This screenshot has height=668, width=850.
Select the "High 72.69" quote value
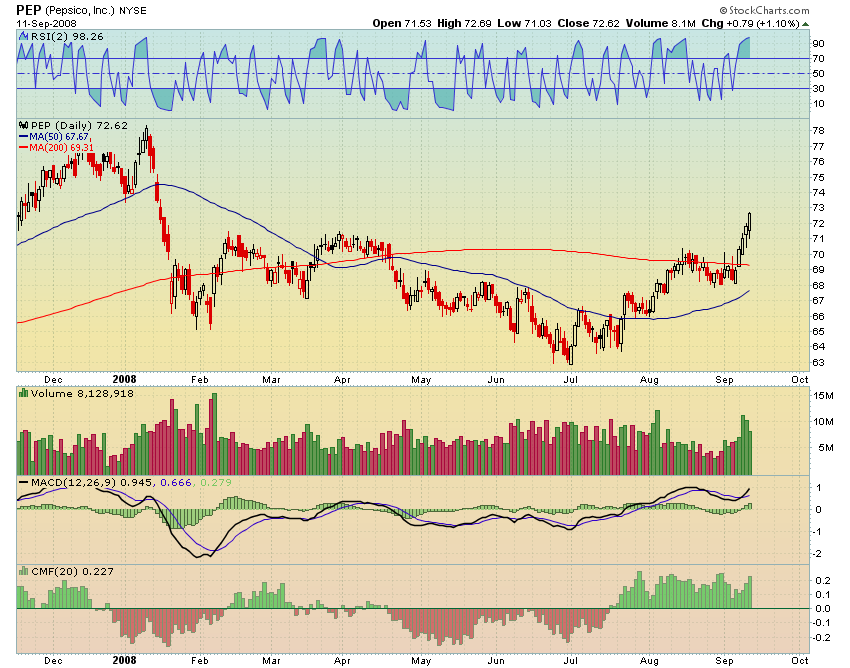click(x=464, y=23)
